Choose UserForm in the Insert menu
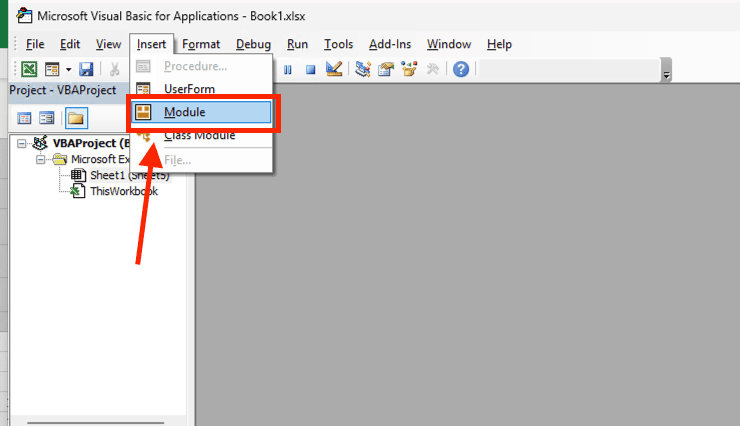 [x=202, y=89]
